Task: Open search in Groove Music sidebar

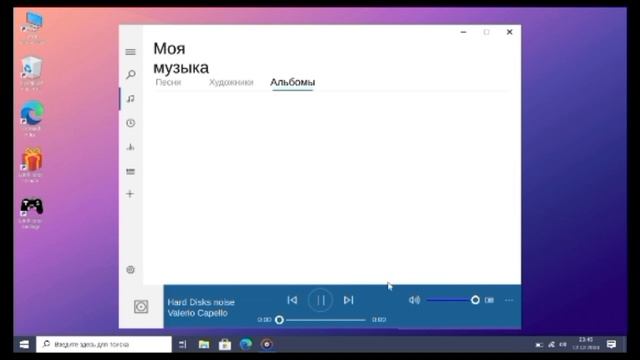Action: [x=131, y=74]
